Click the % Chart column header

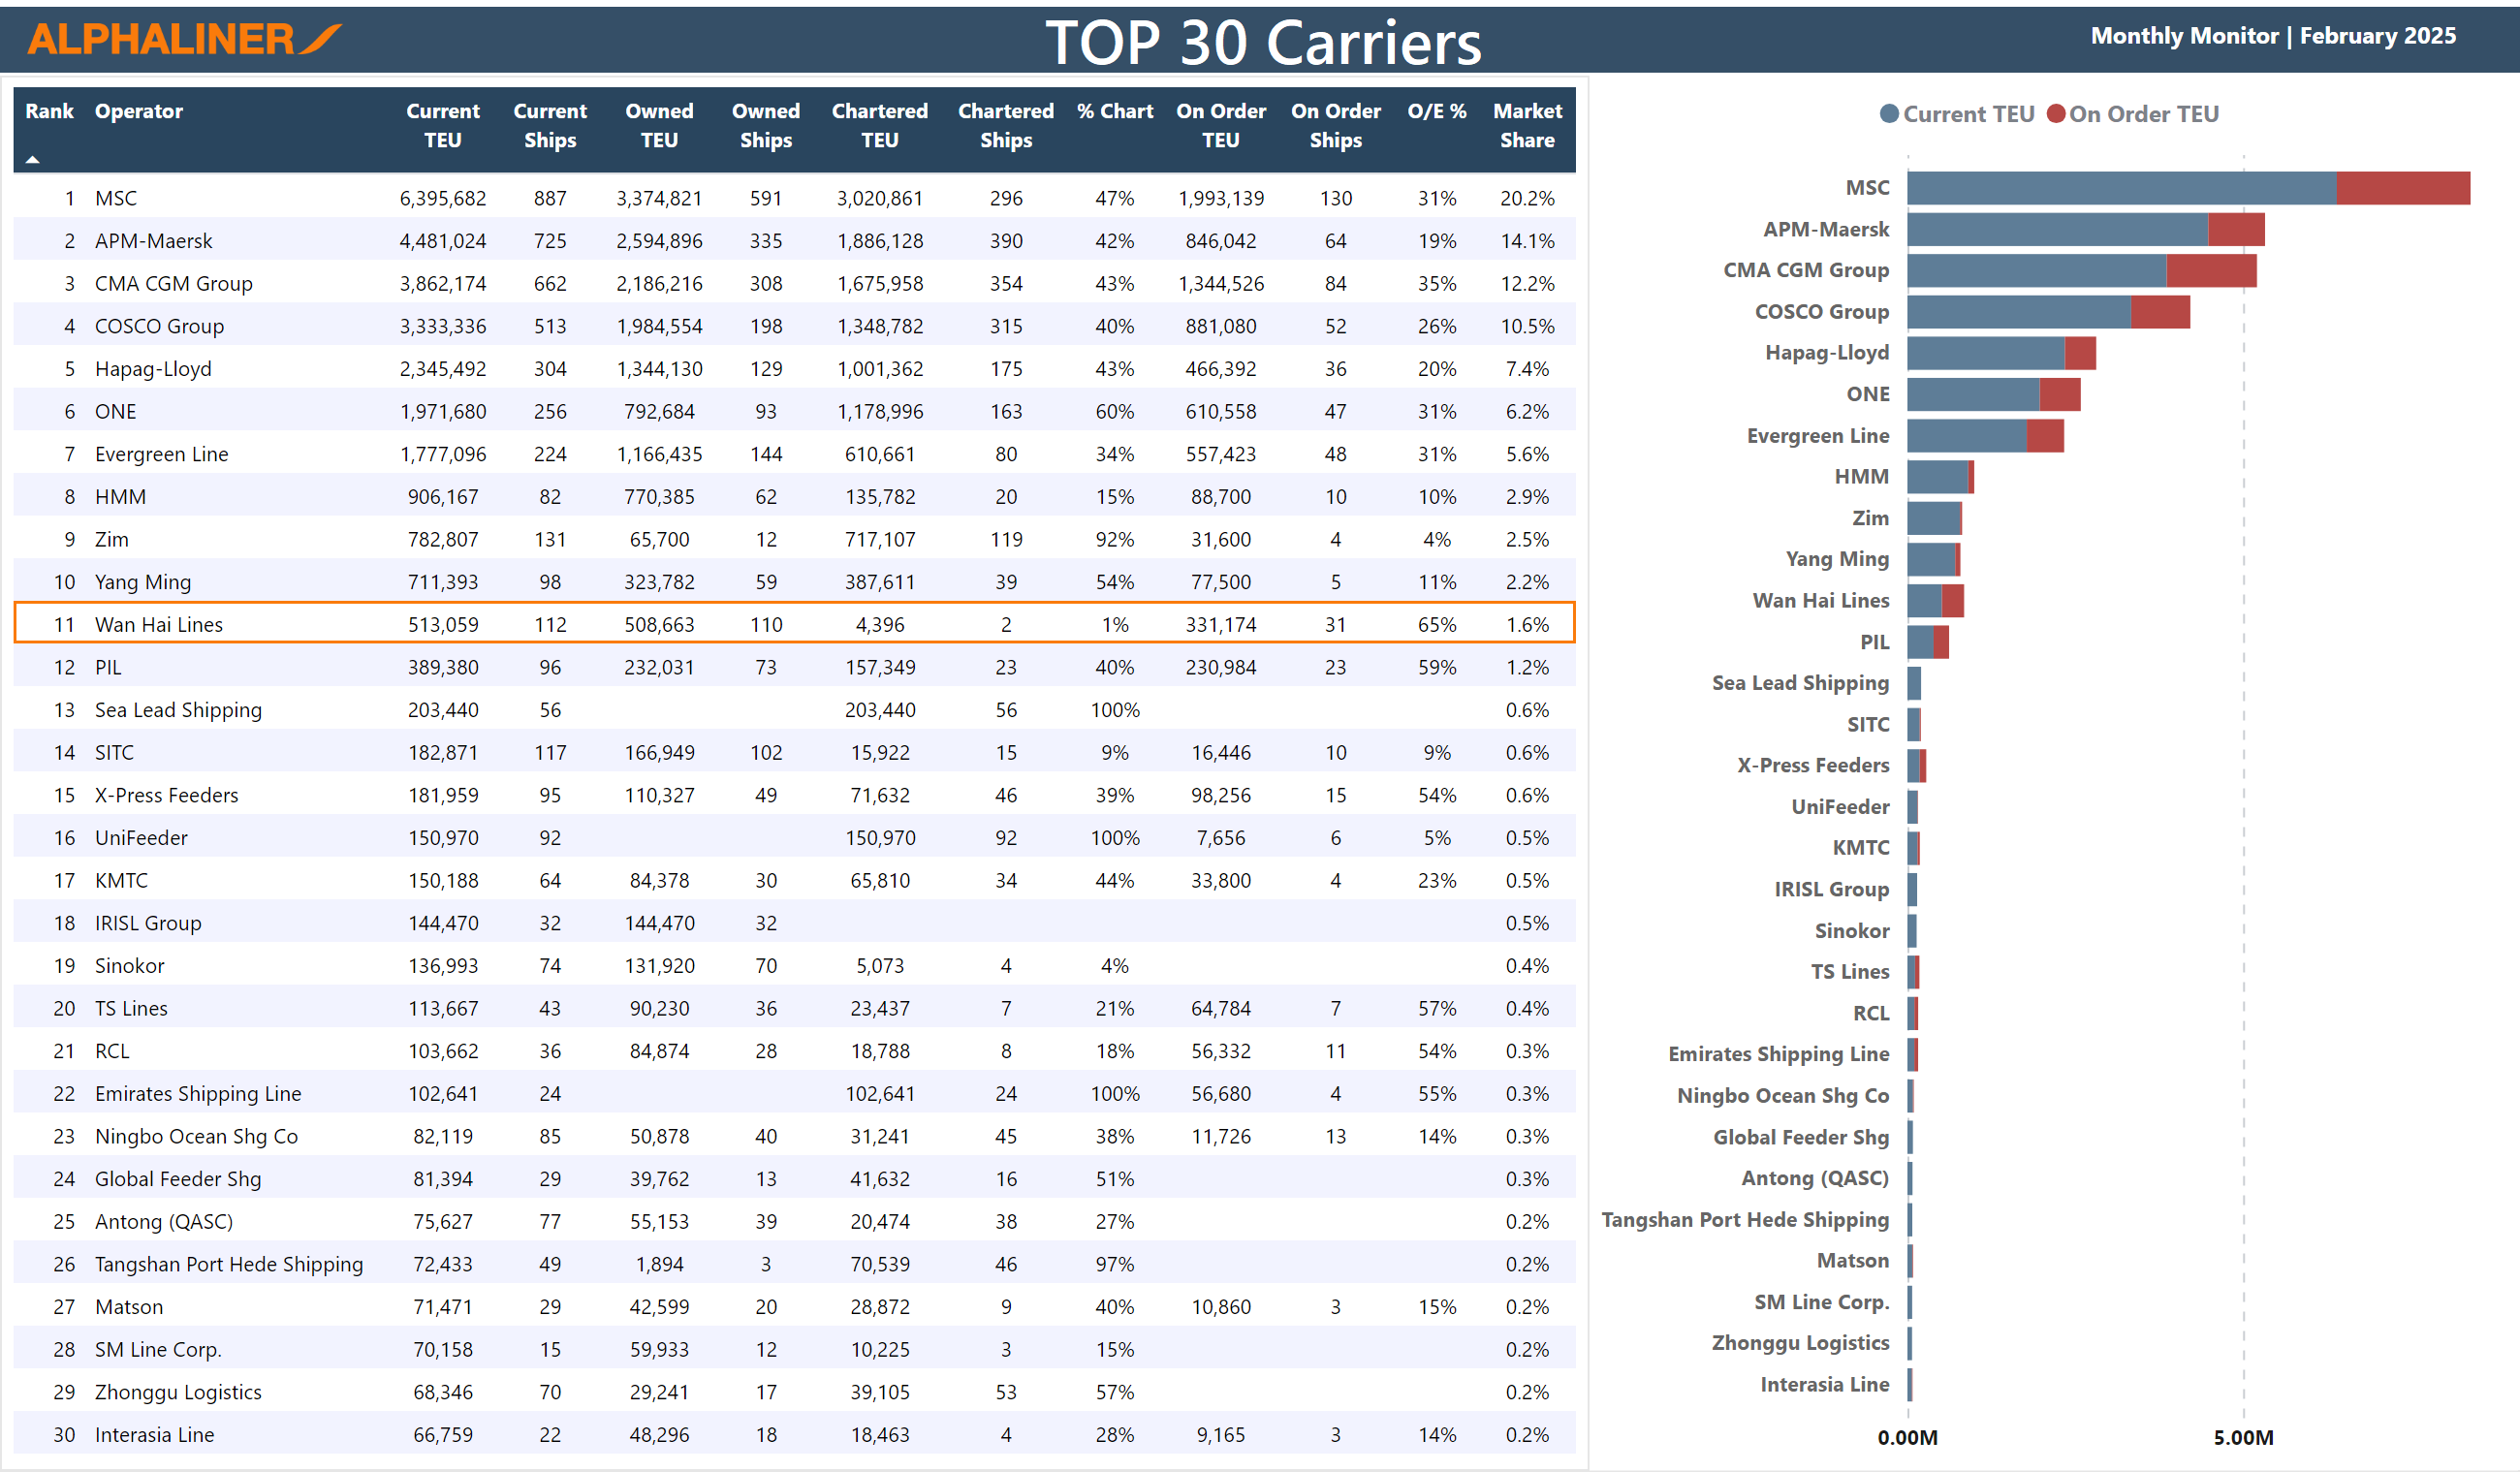click(x=1114, y=111)
